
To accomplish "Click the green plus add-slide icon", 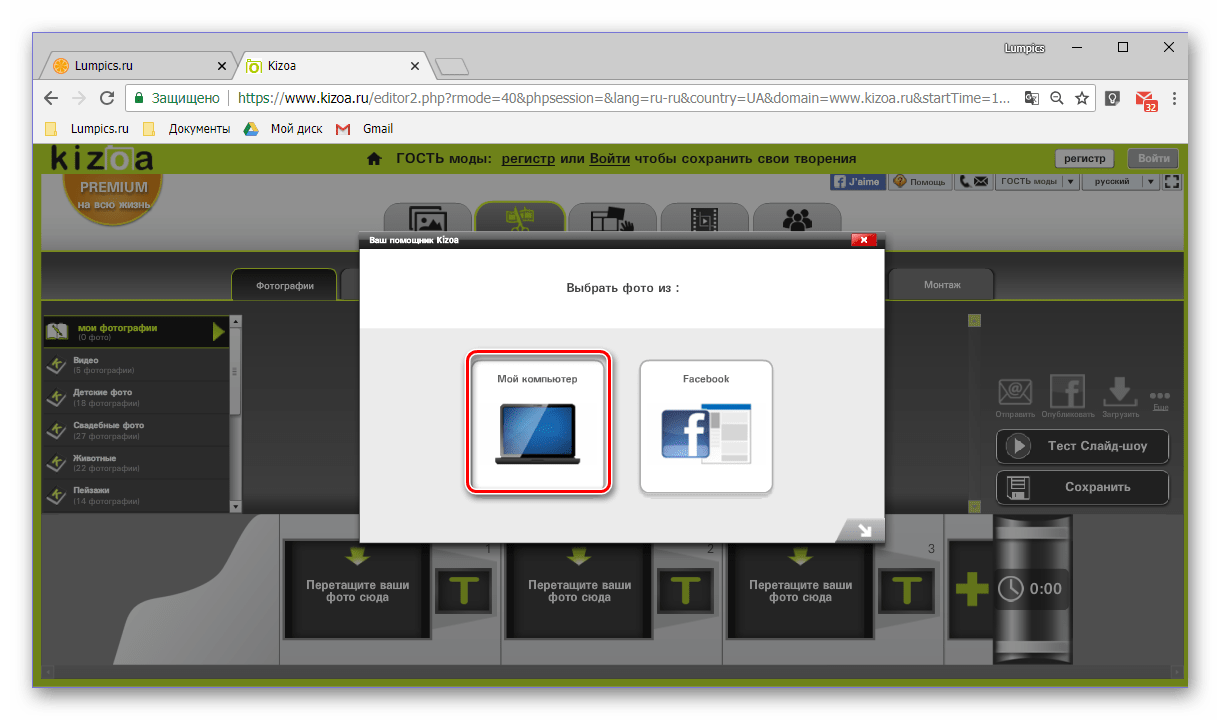I will pyautogui.click(x=971, y=590).
